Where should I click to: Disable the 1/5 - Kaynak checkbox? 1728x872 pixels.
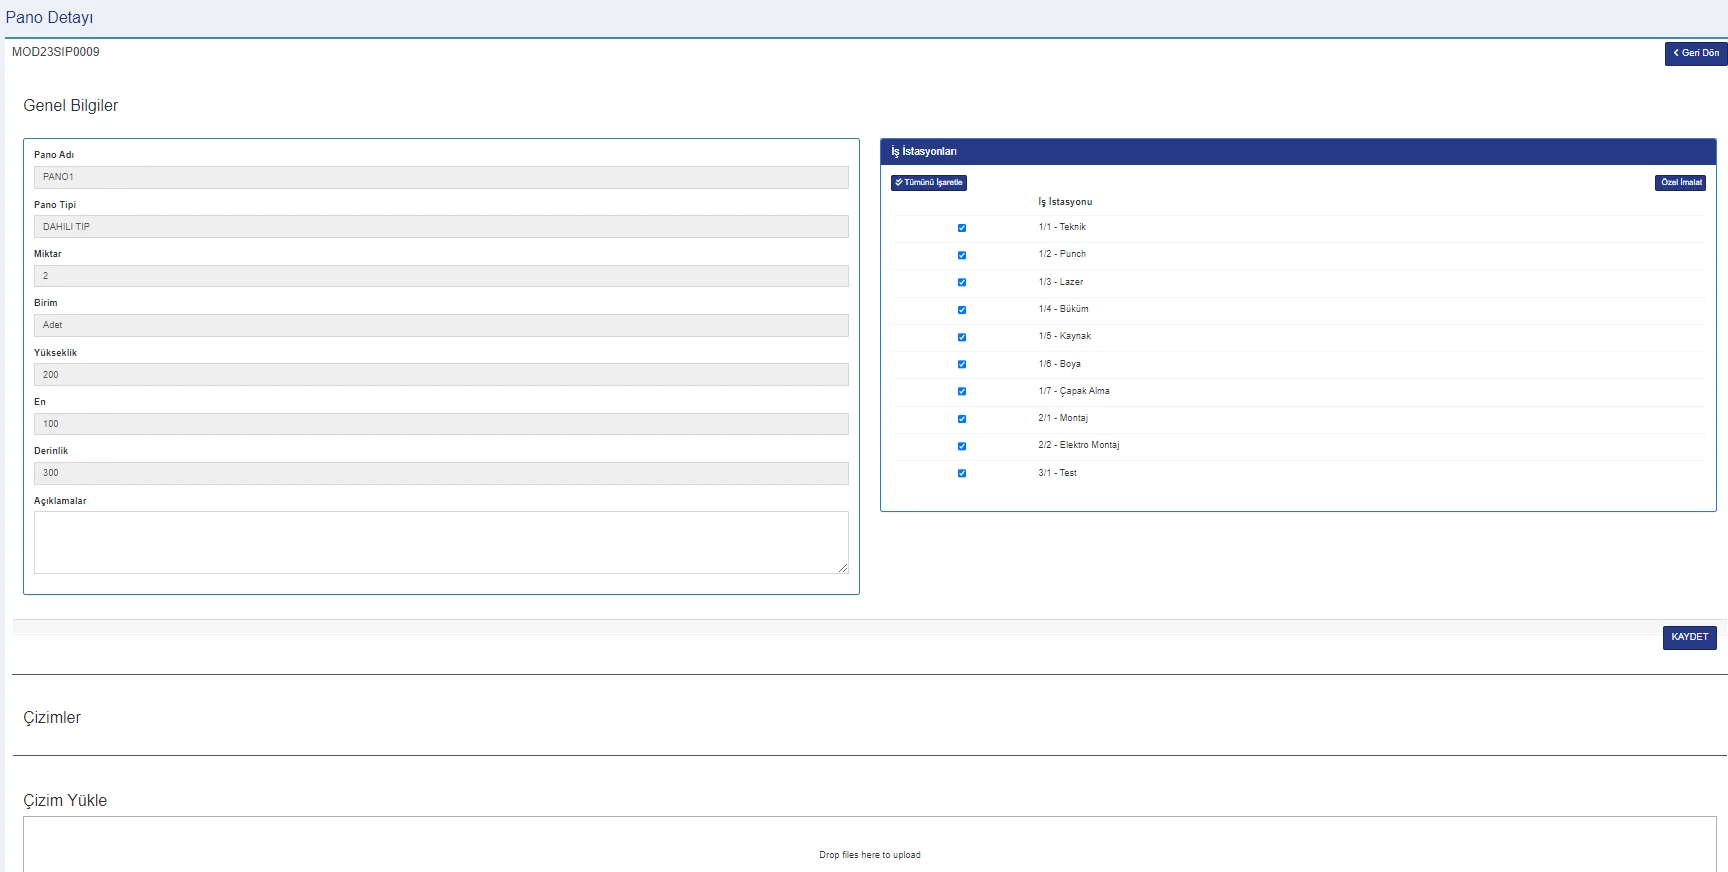(962, 337)
